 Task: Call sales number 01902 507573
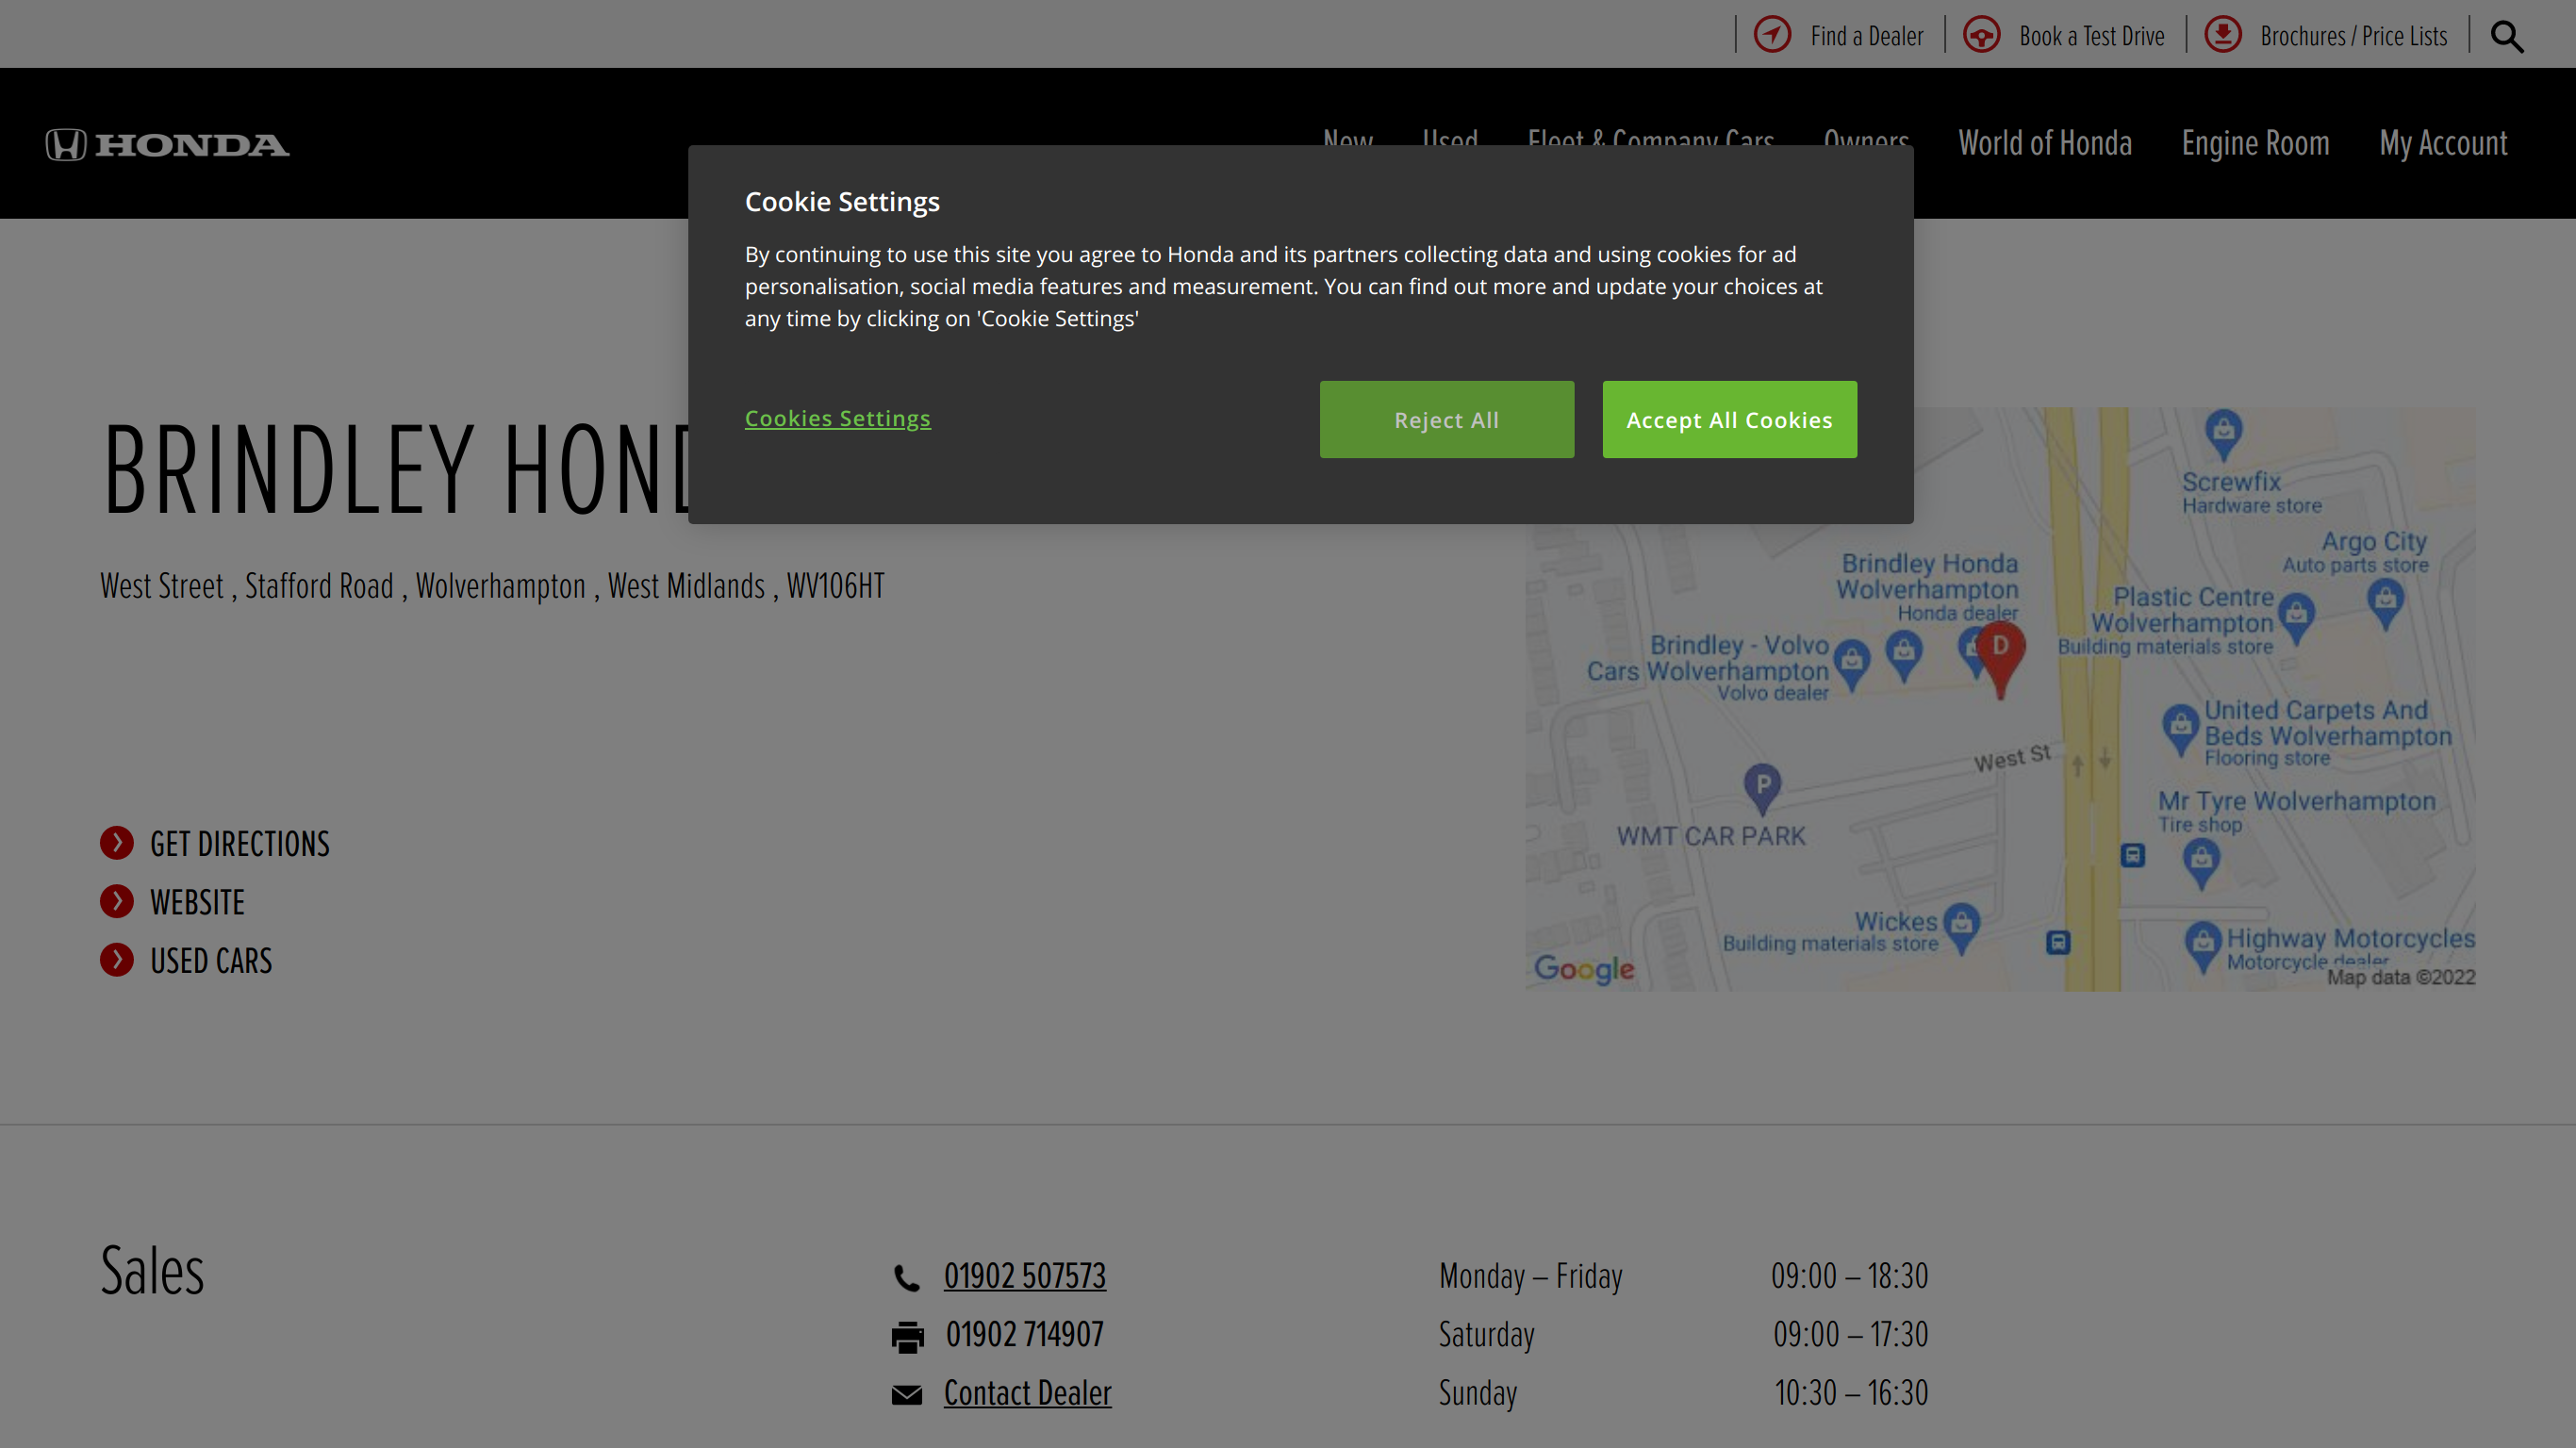pos(1025,1276)
